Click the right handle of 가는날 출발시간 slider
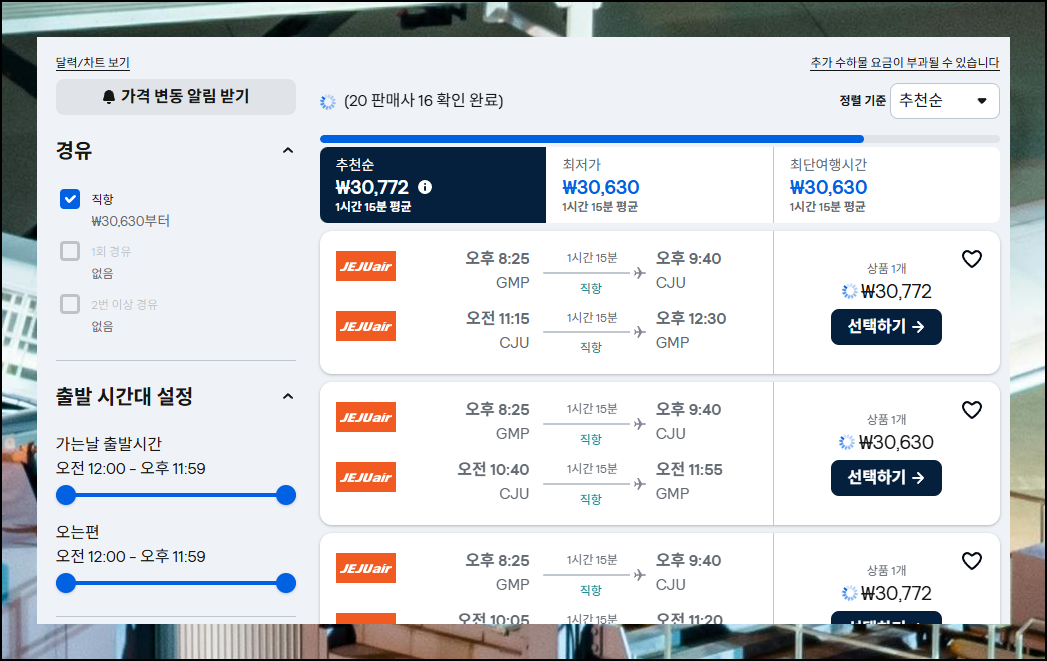This screenshot has width=1047, height=661. click(x=286, y=495)
